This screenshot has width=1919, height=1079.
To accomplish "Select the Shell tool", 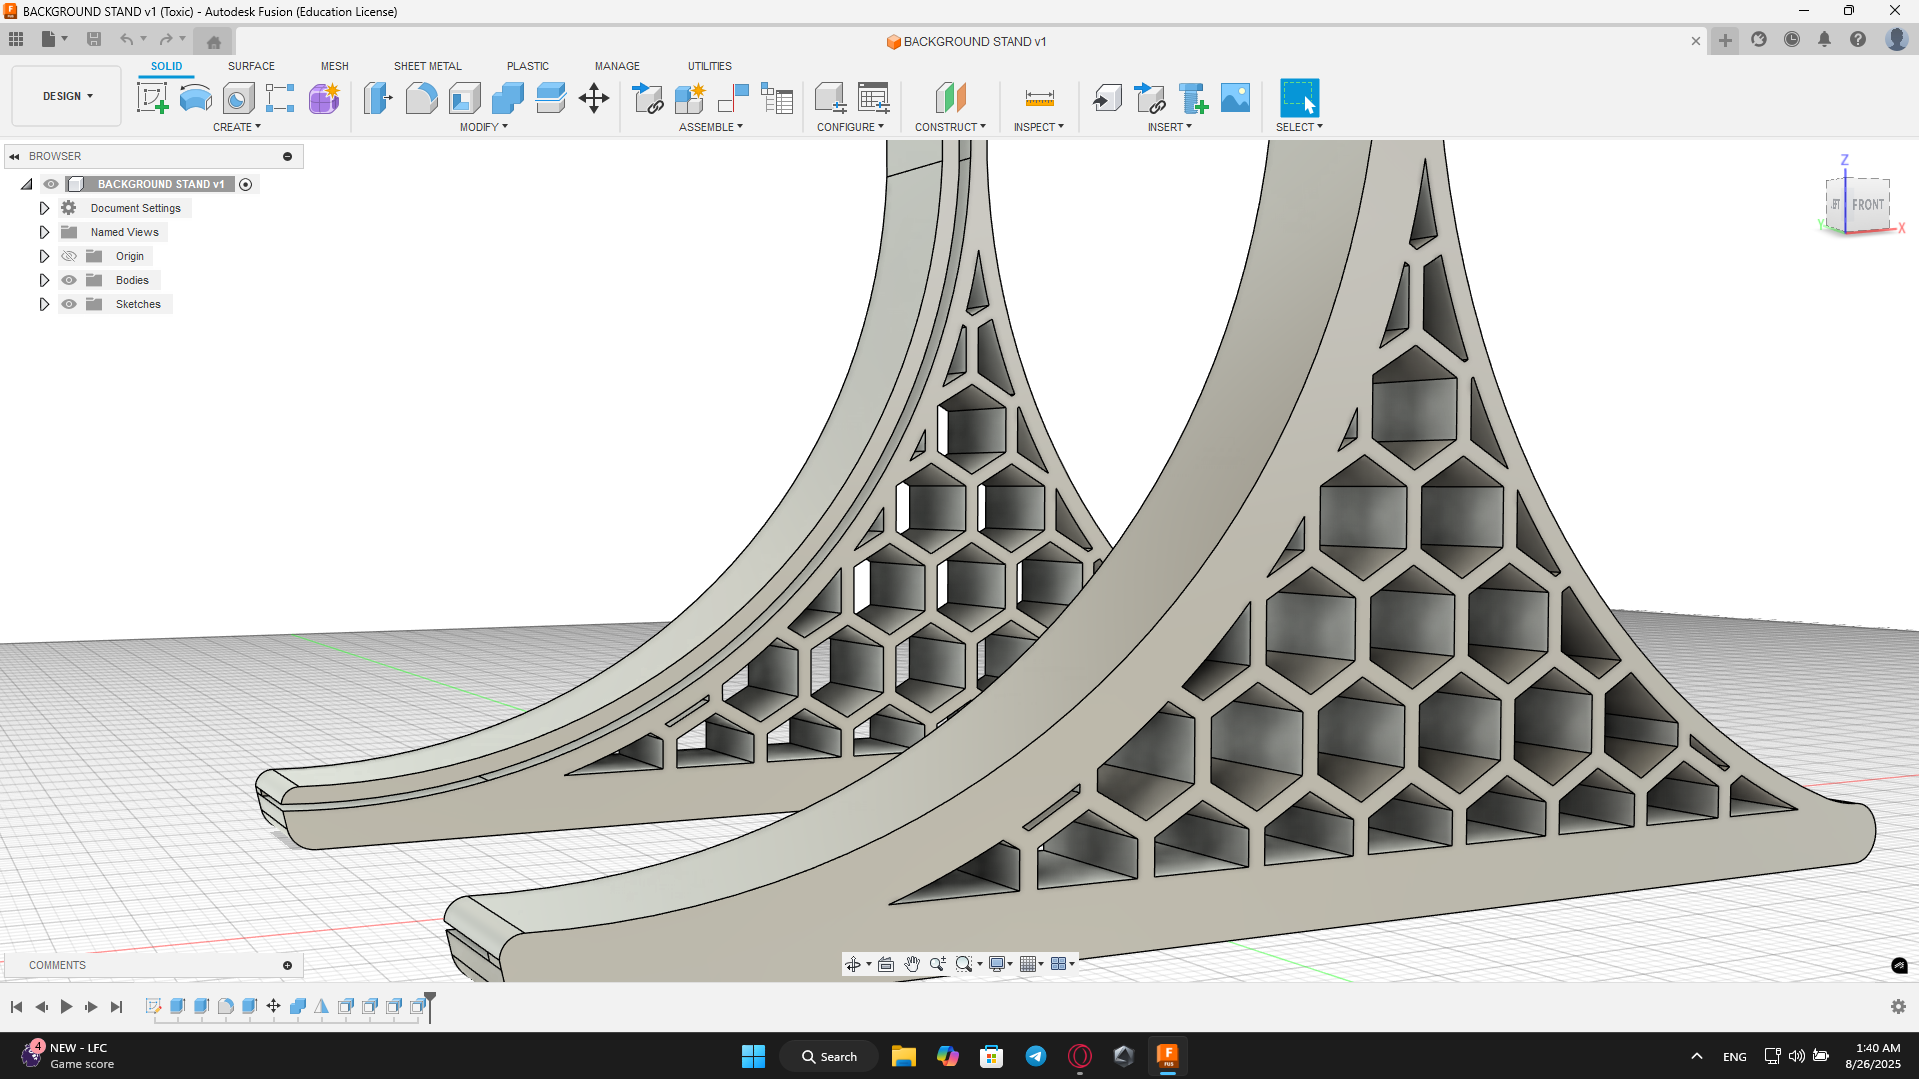I will pyautogui.click(x=465, y=98).
